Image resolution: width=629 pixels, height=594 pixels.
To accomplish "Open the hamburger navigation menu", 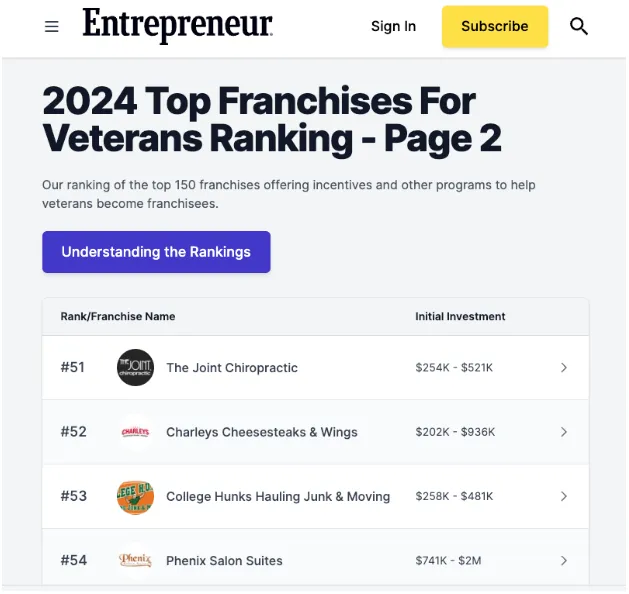I will [x=52, y=27].
